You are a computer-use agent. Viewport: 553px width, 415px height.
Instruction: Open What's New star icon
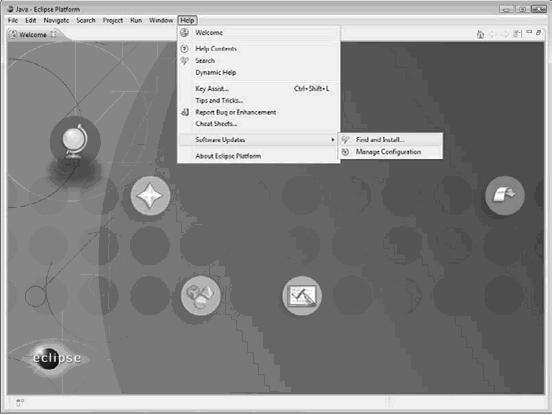(x=150, y=196)
